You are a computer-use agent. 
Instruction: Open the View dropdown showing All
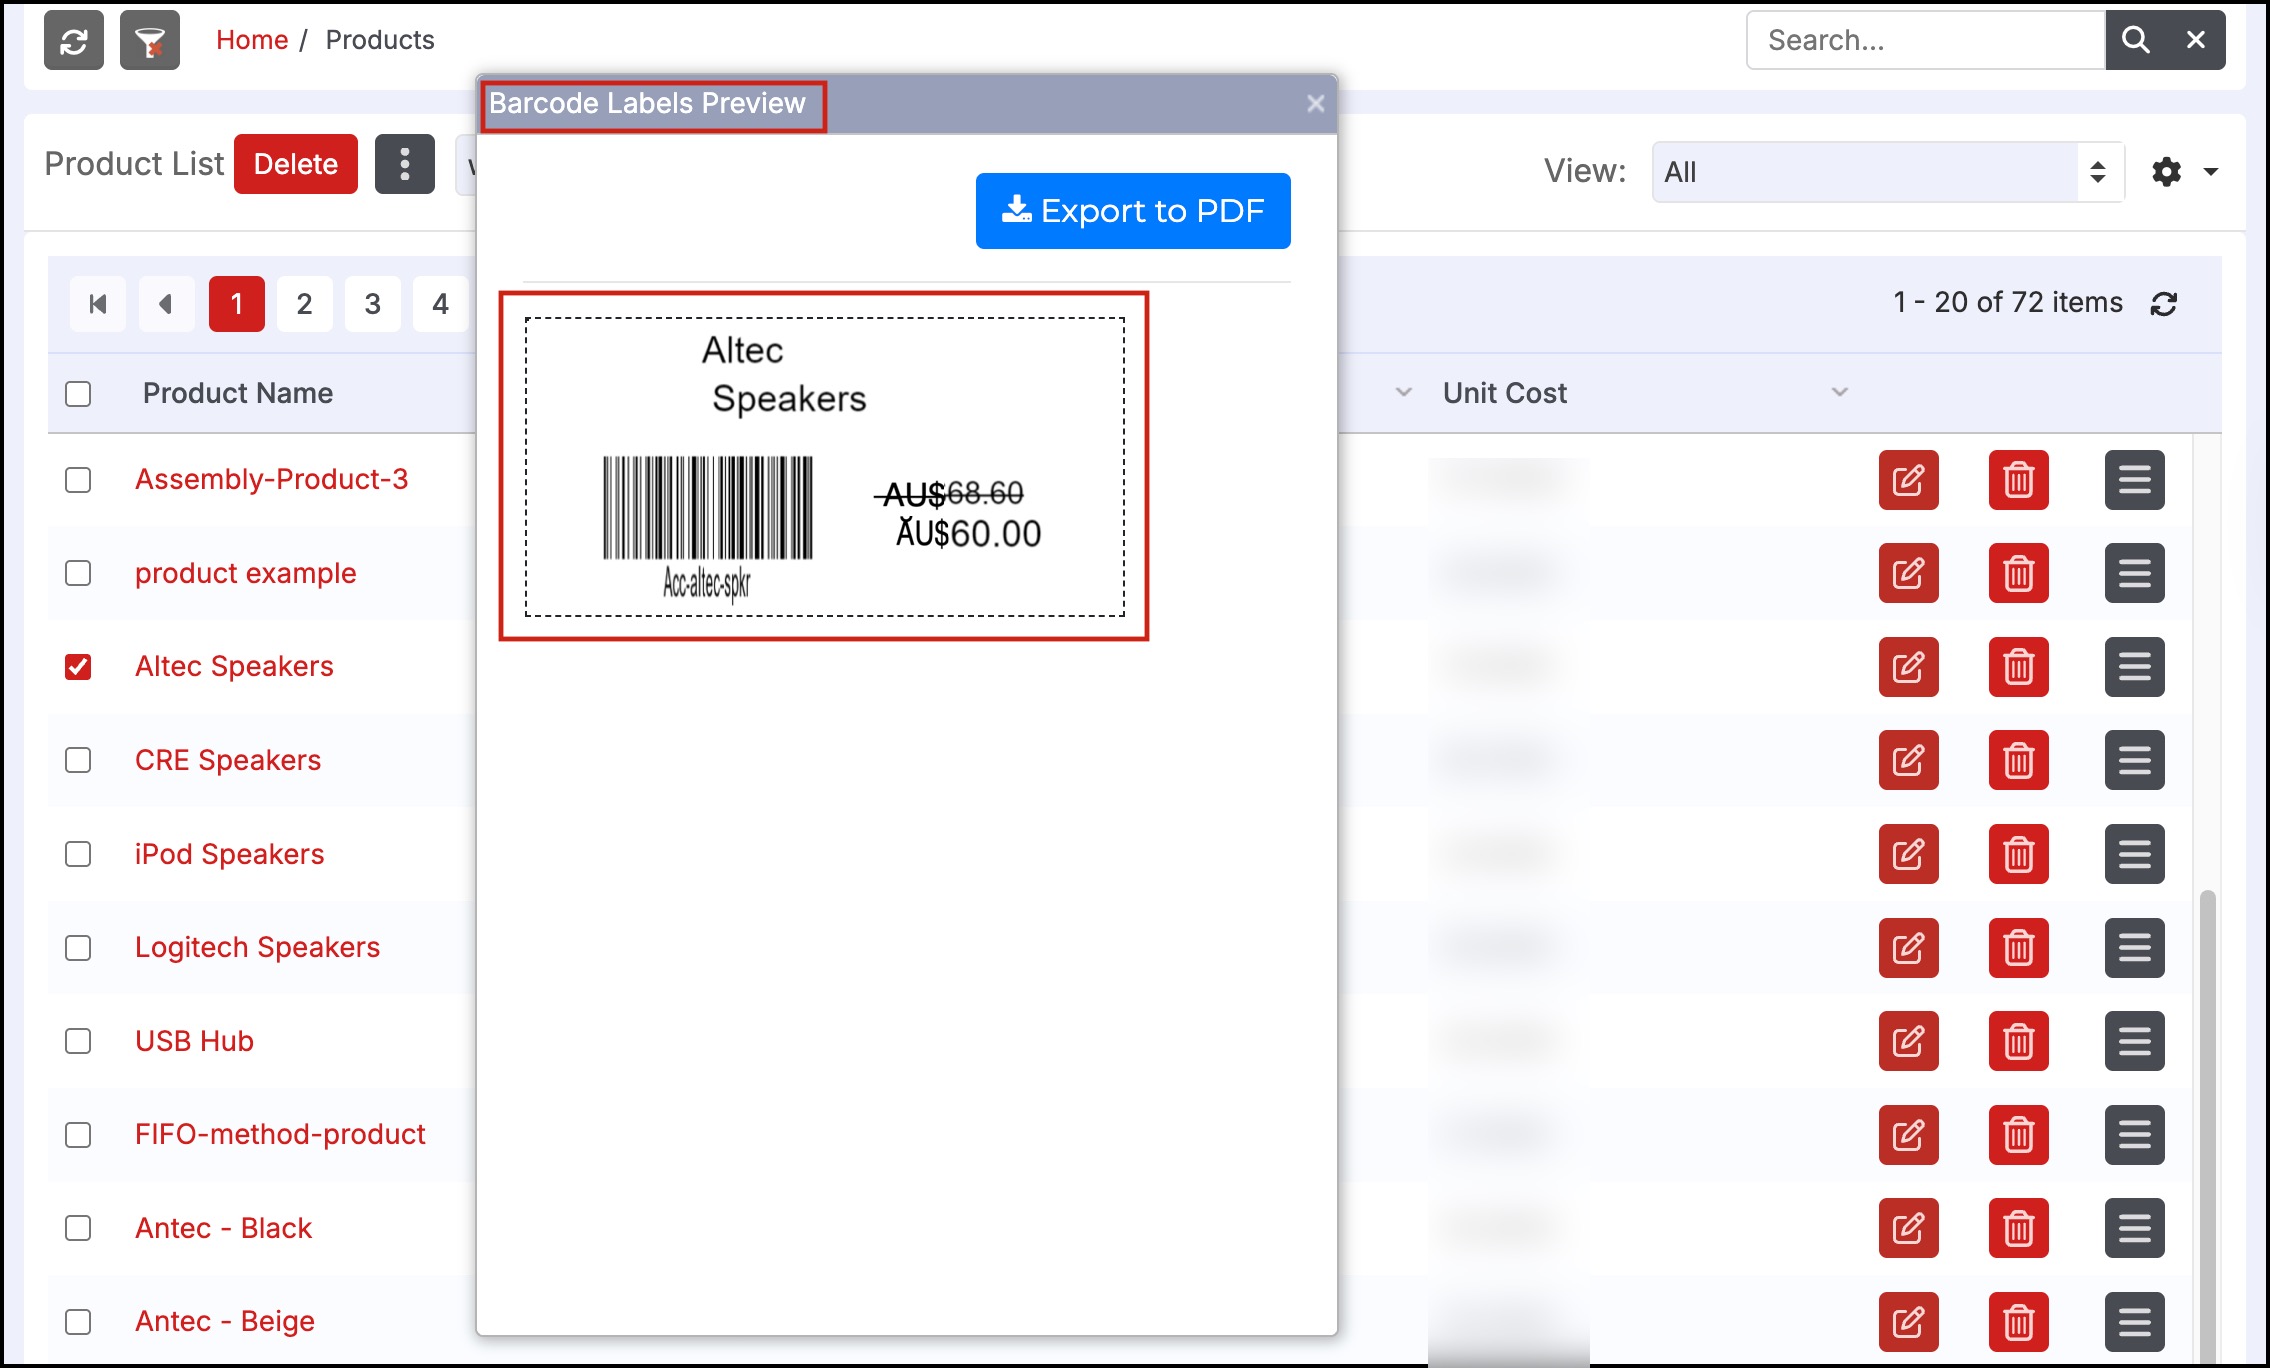pos(1886,172)
